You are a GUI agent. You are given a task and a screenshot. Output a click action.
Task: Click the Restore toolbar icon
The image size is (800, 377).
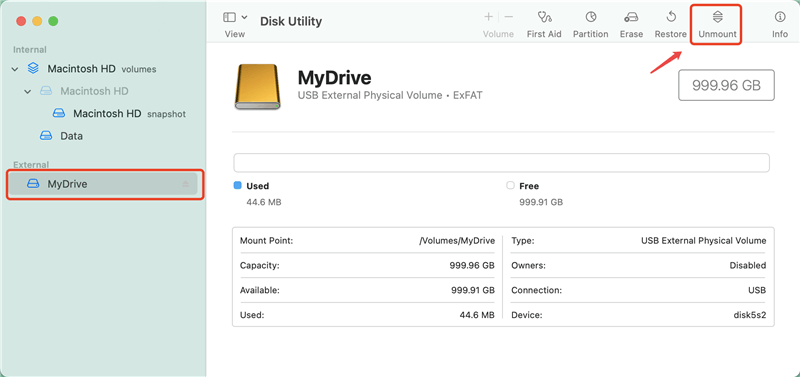pyautogui.click(x=671, y=18)
